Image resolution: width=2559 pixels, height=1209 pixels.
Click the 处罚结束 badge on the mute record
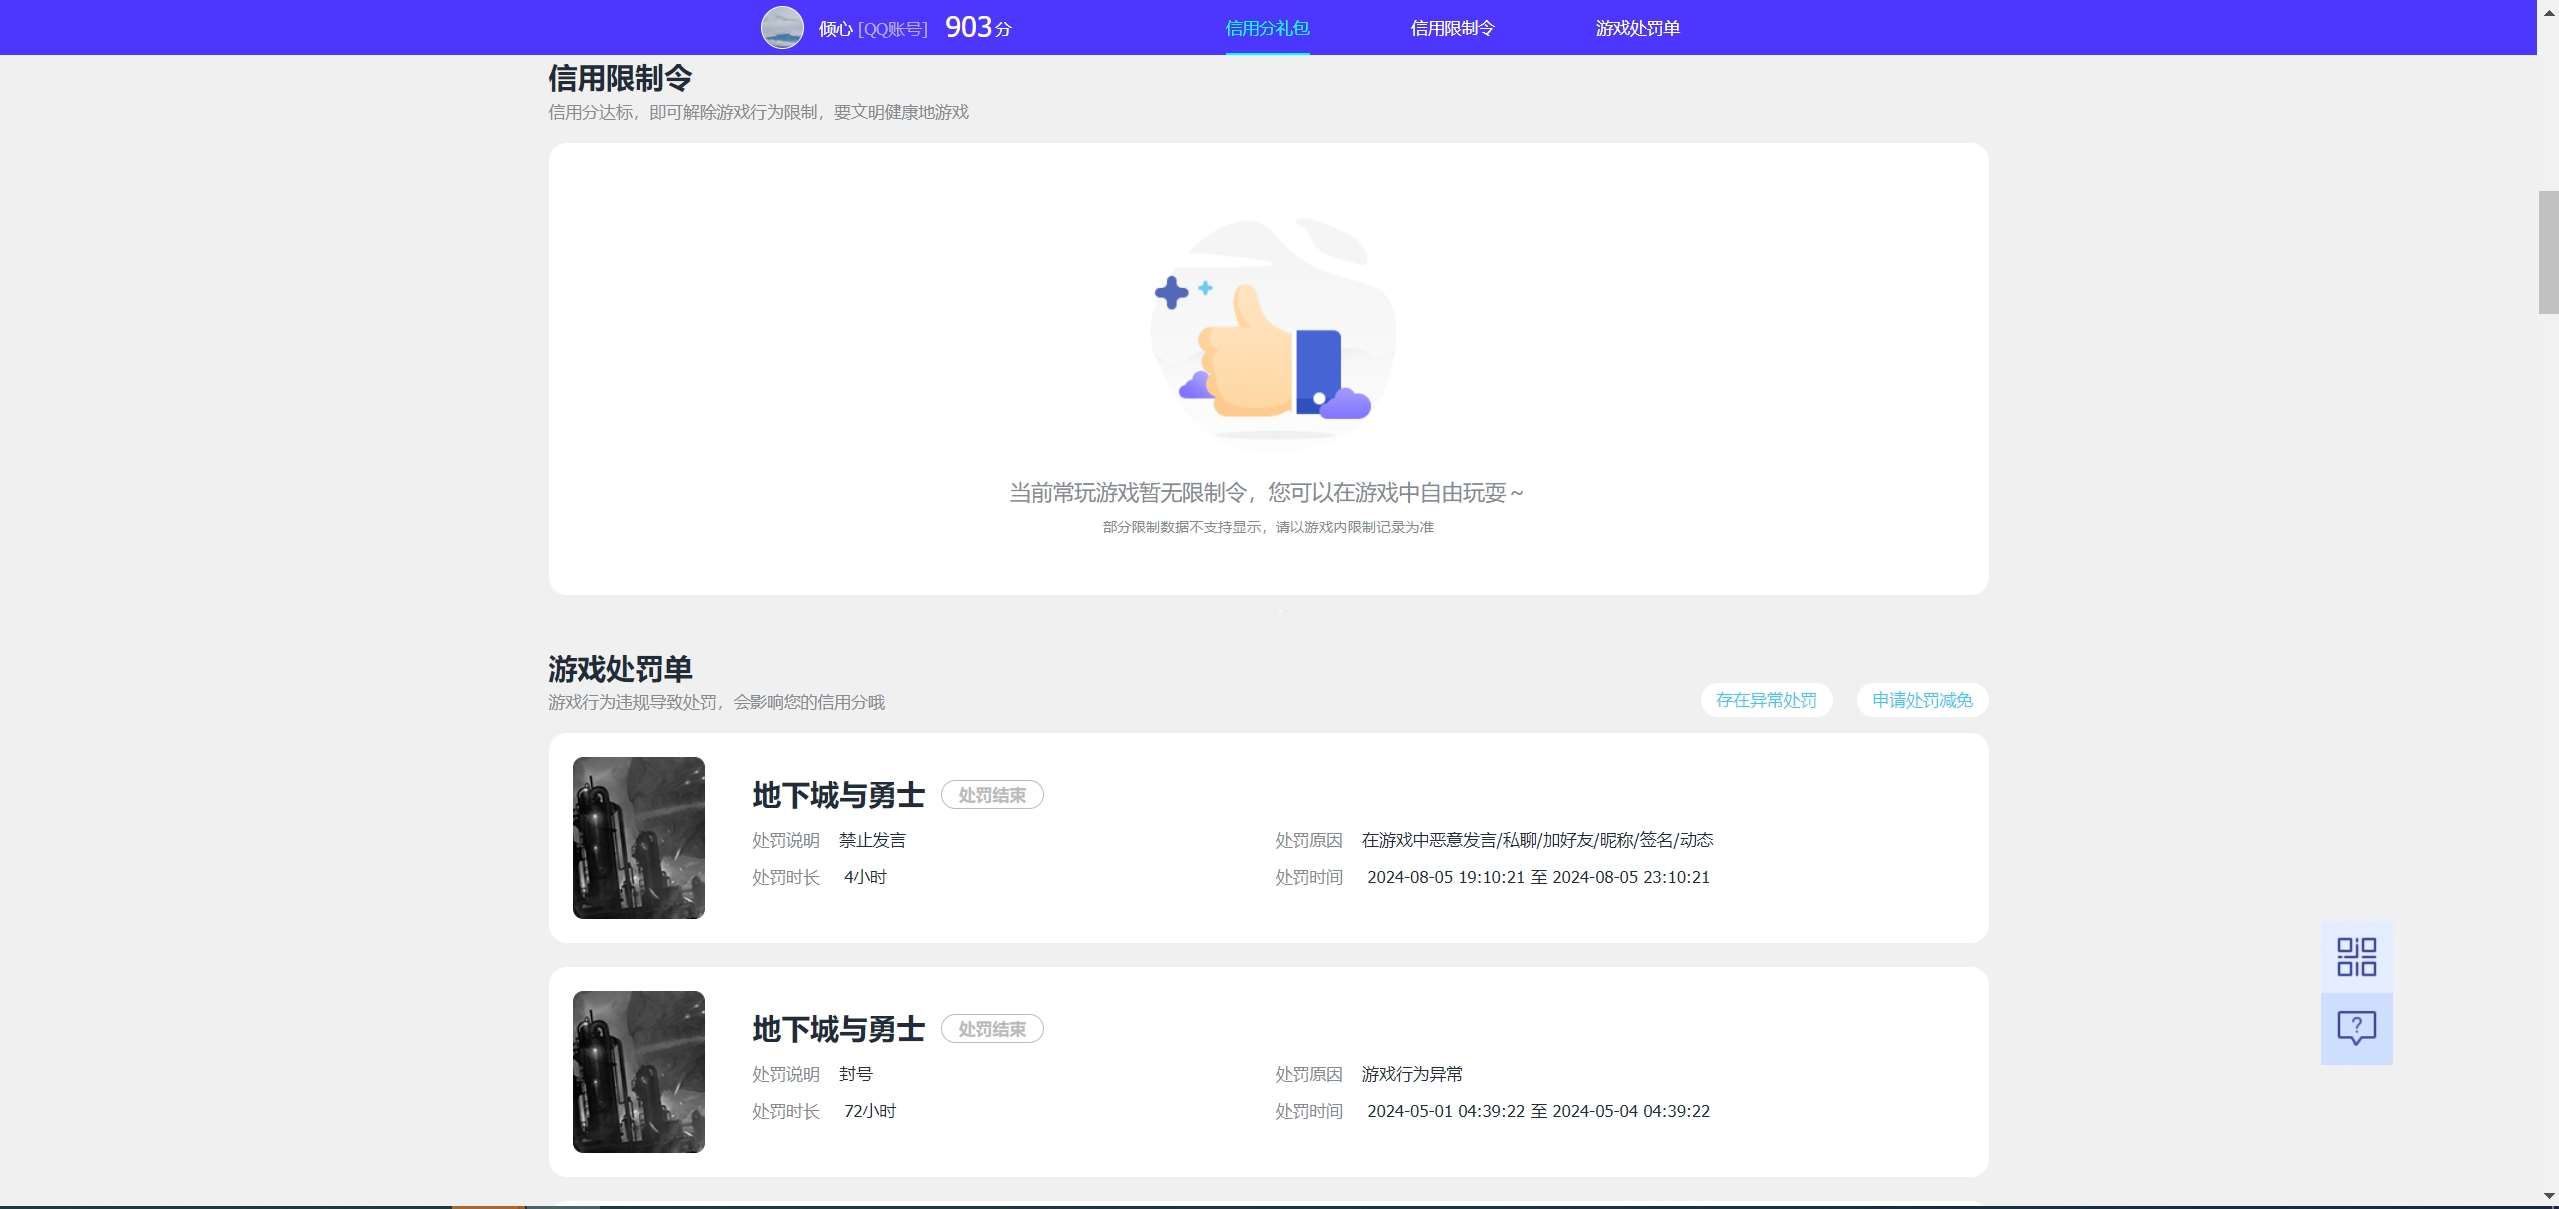(x=992, y=795)
